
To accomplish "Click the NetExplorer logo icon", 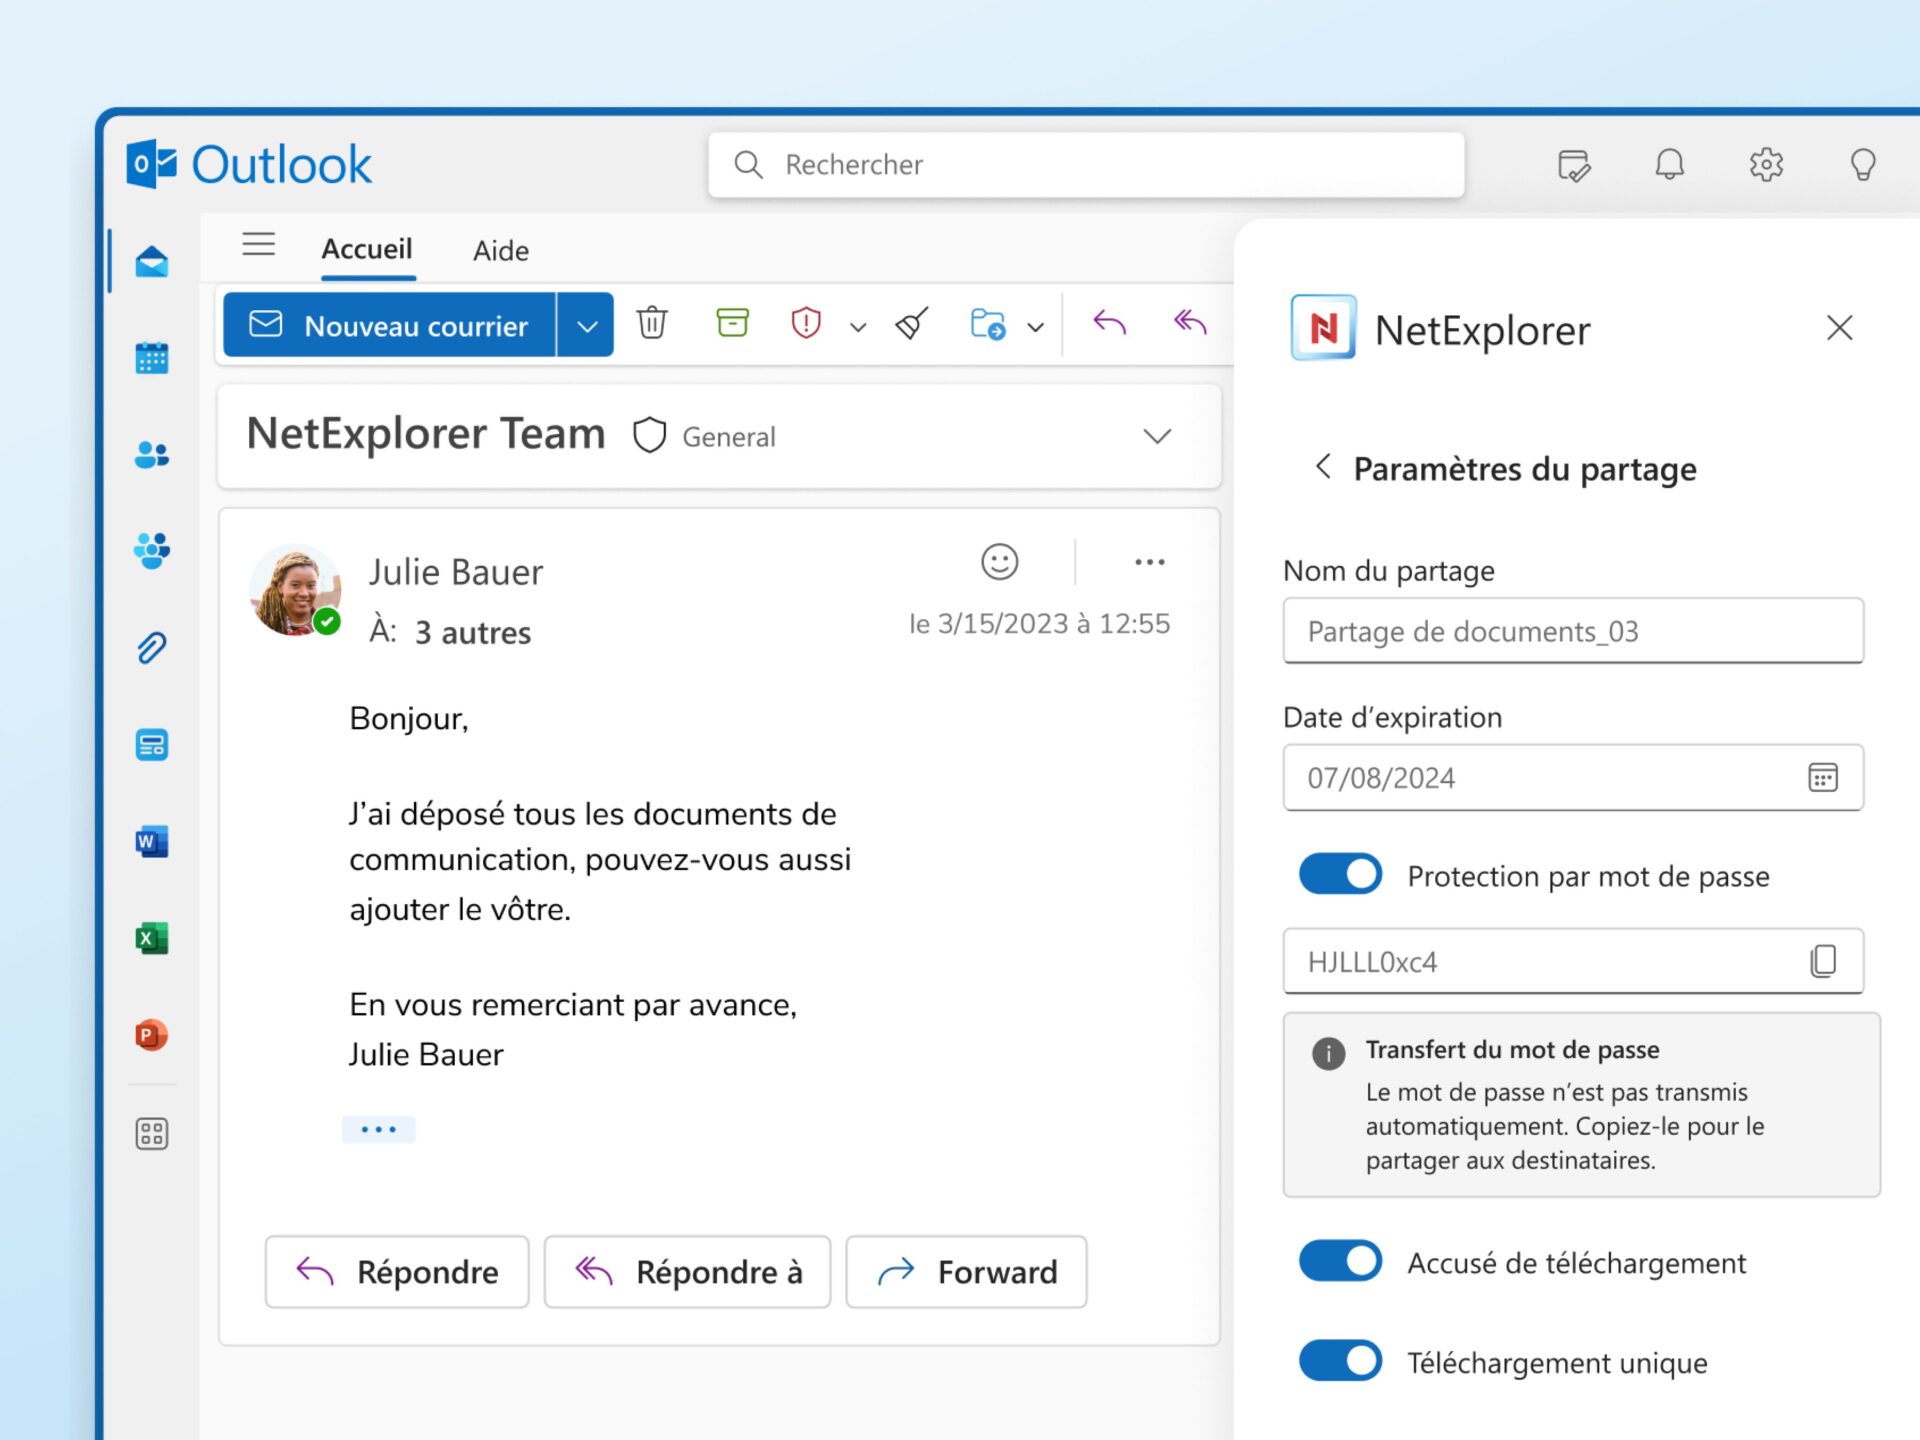I will (x=1324, y=327).
